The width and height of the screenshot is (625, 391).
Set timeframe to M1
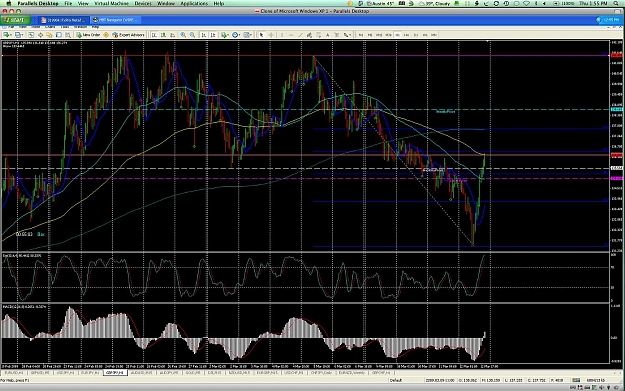click(x=361, y=35)
